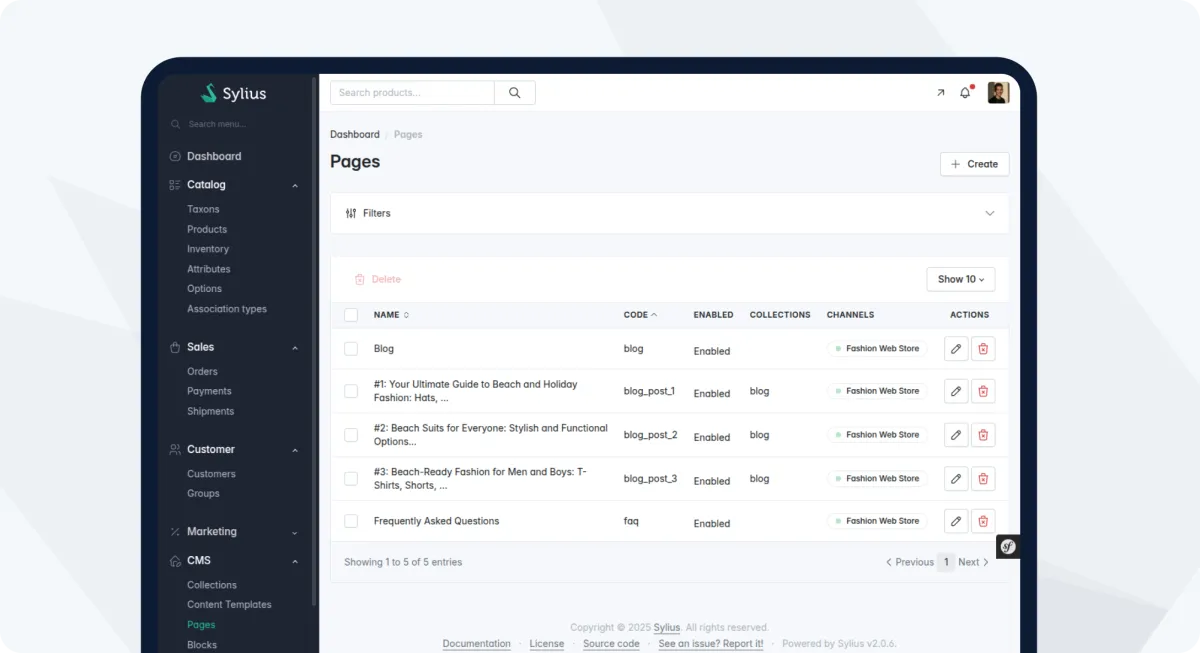1200x653 pixels.
Task: Select the Frequently Asked Questions checkbox
Action: pyautogui.click(x=351, y=521)
